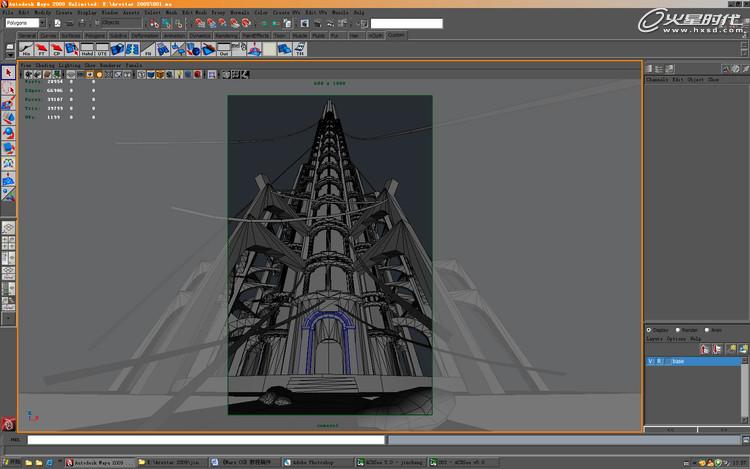Click the create new layer icon
This screenshot has width=750, height=469.
pyautogui.click(x=733, y=348)
